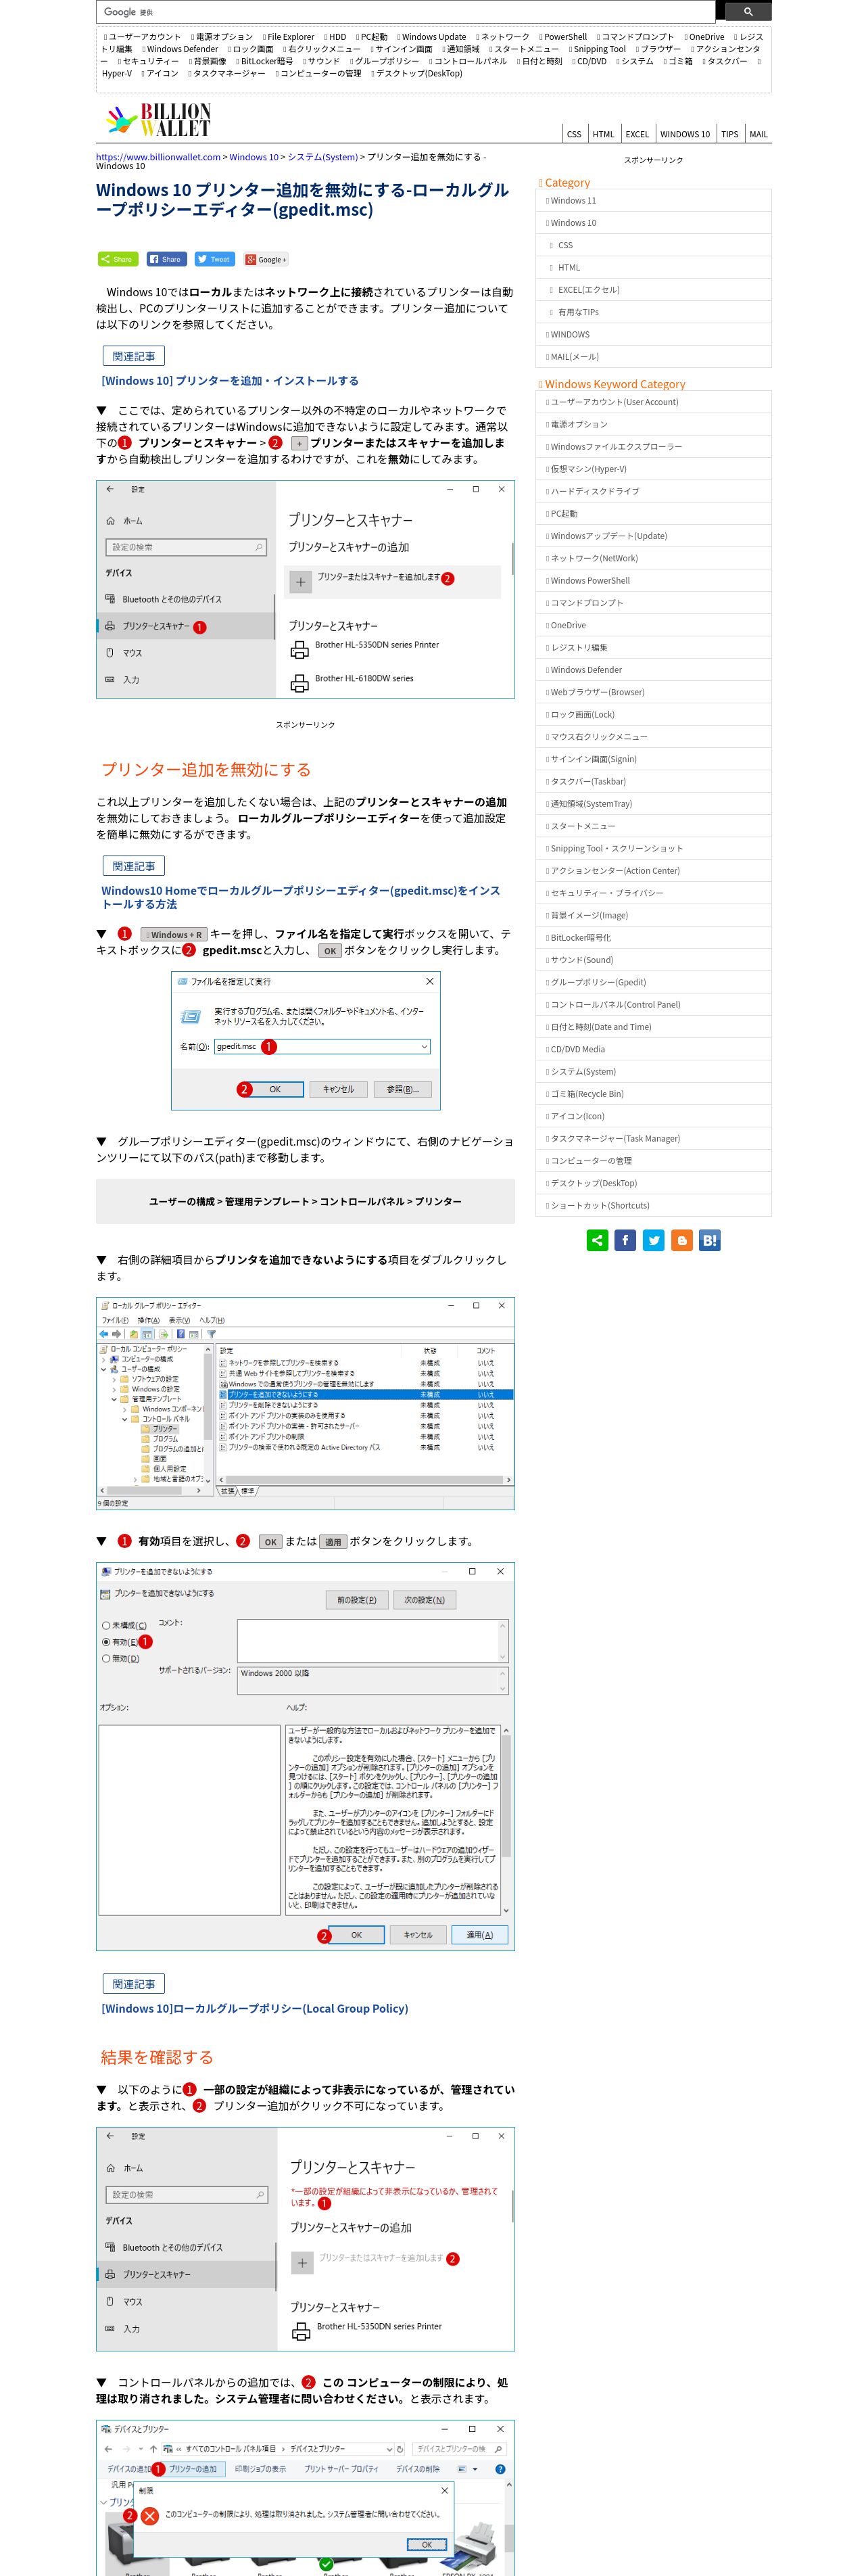Open アクションセンター(Action Center) sidebar category
This screenshot has height=2576, width=868.
[x=653, y=871]
